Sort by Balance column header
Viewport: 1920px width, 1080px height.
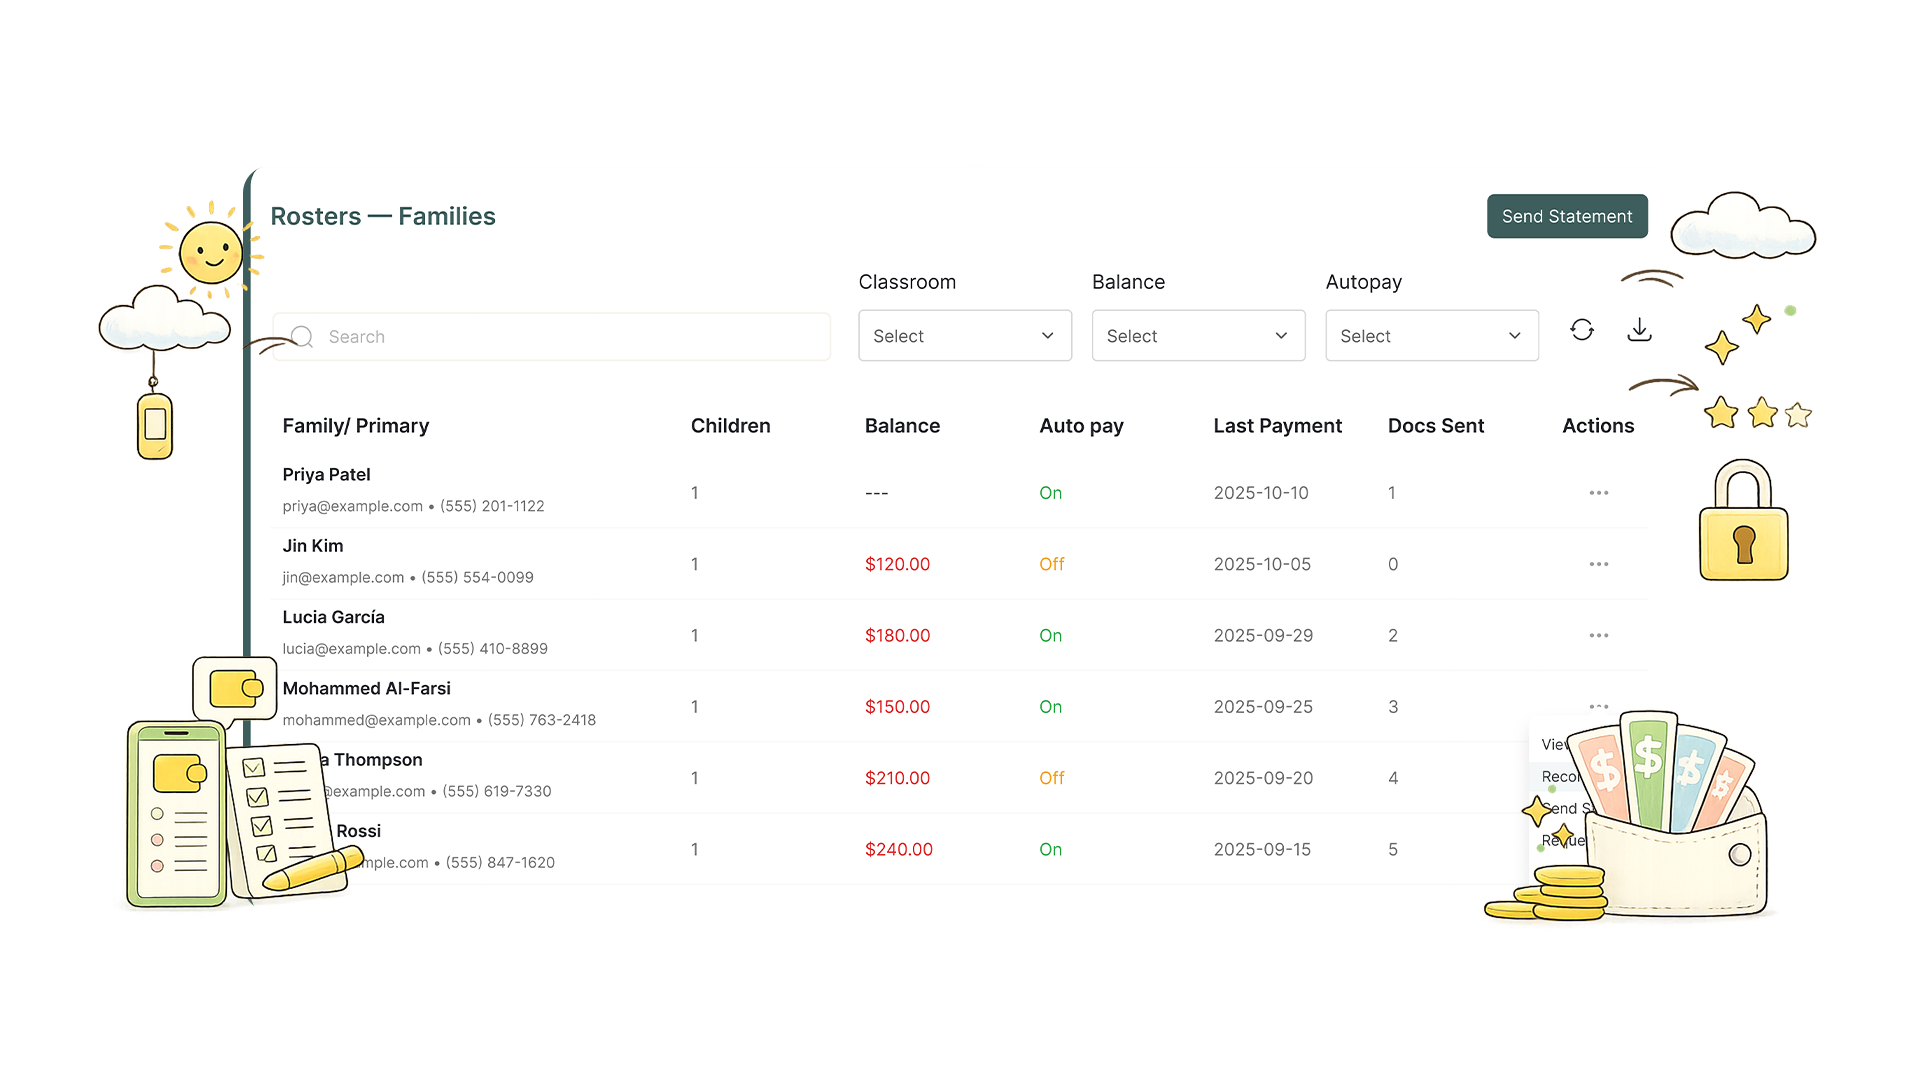pos(902,426)
